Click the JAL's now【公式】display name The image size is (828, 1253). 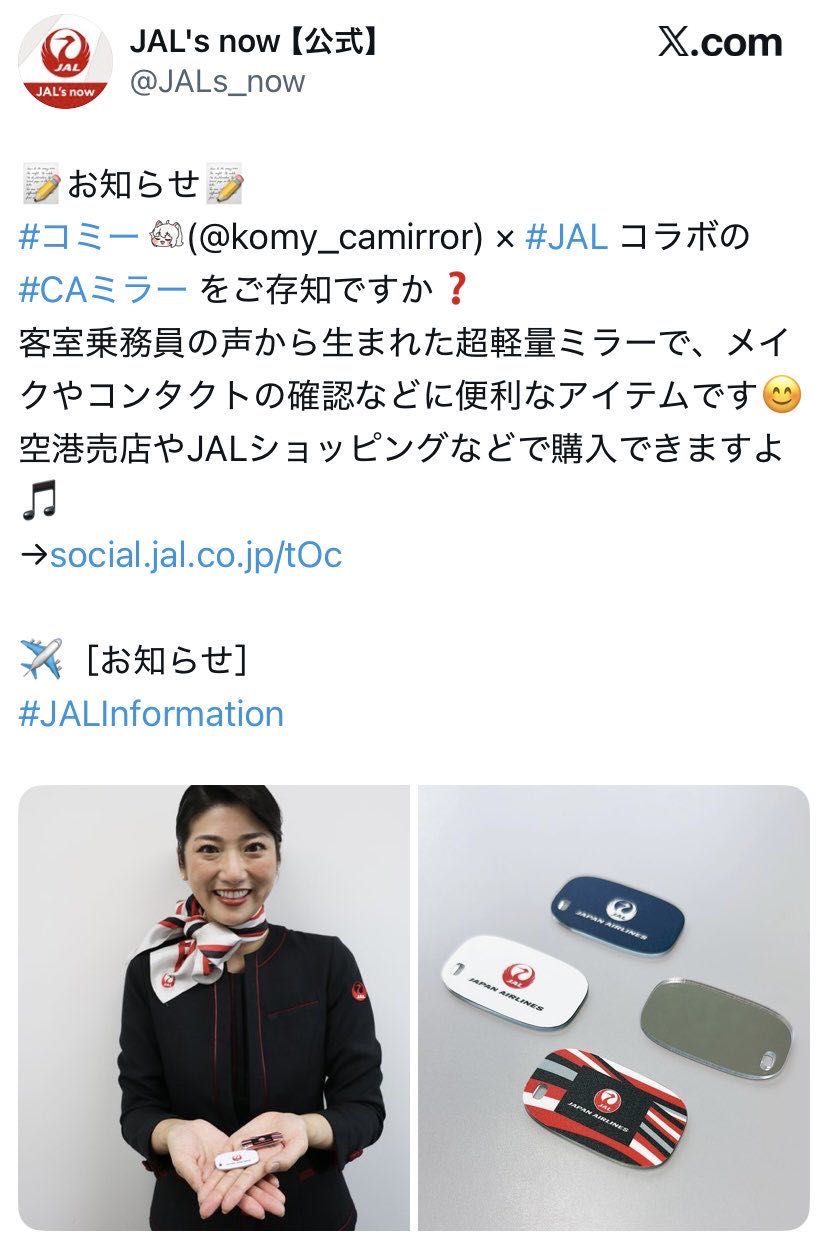256,41
